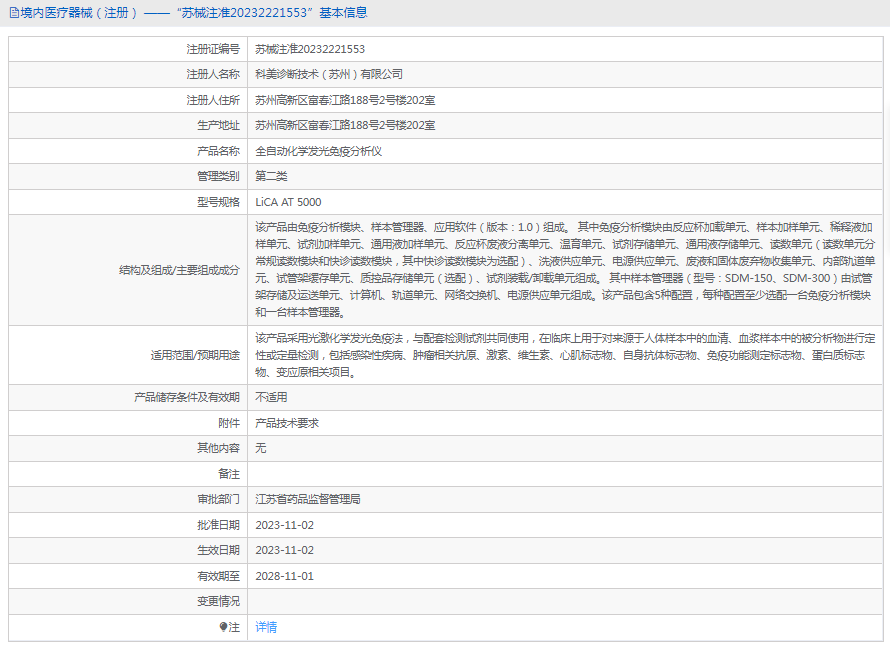Click the registrant name 科美诊断技术（苏州）有限公司
This screenshot has width=890, height=646.
click(x=329, y=74)
